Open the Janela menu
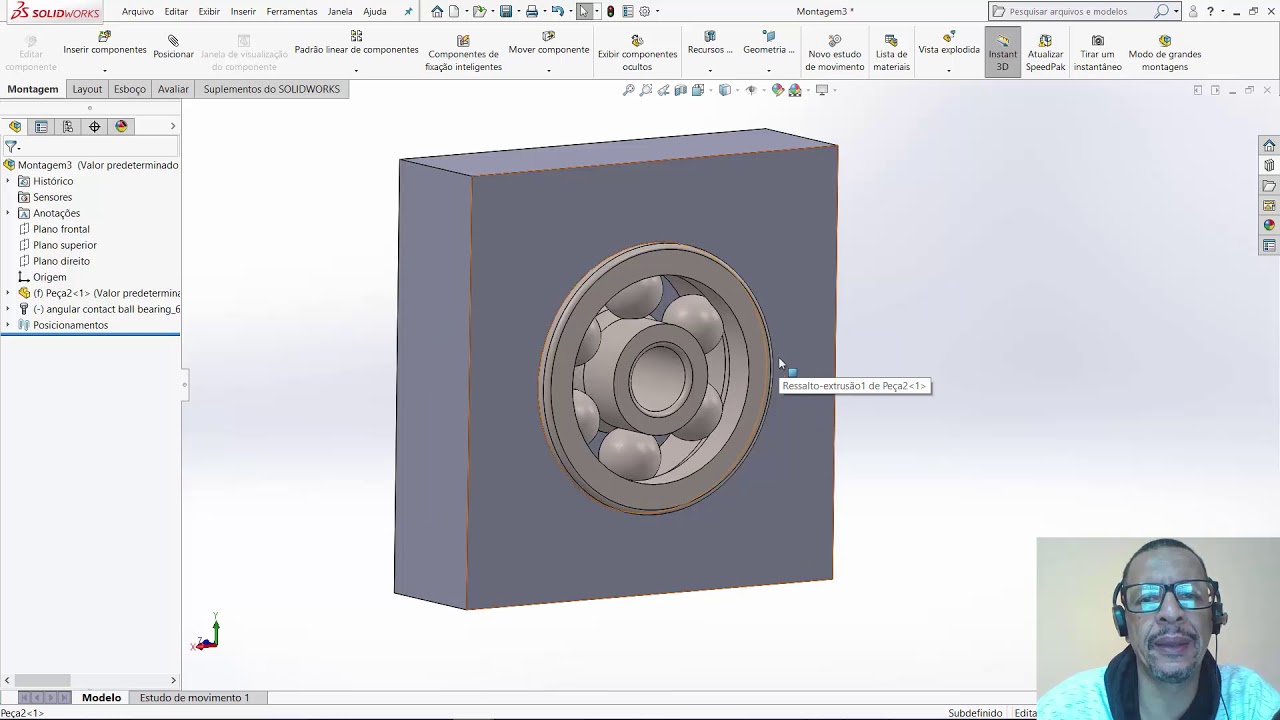Screen dimensions: 1280x720 pos(340,11)
